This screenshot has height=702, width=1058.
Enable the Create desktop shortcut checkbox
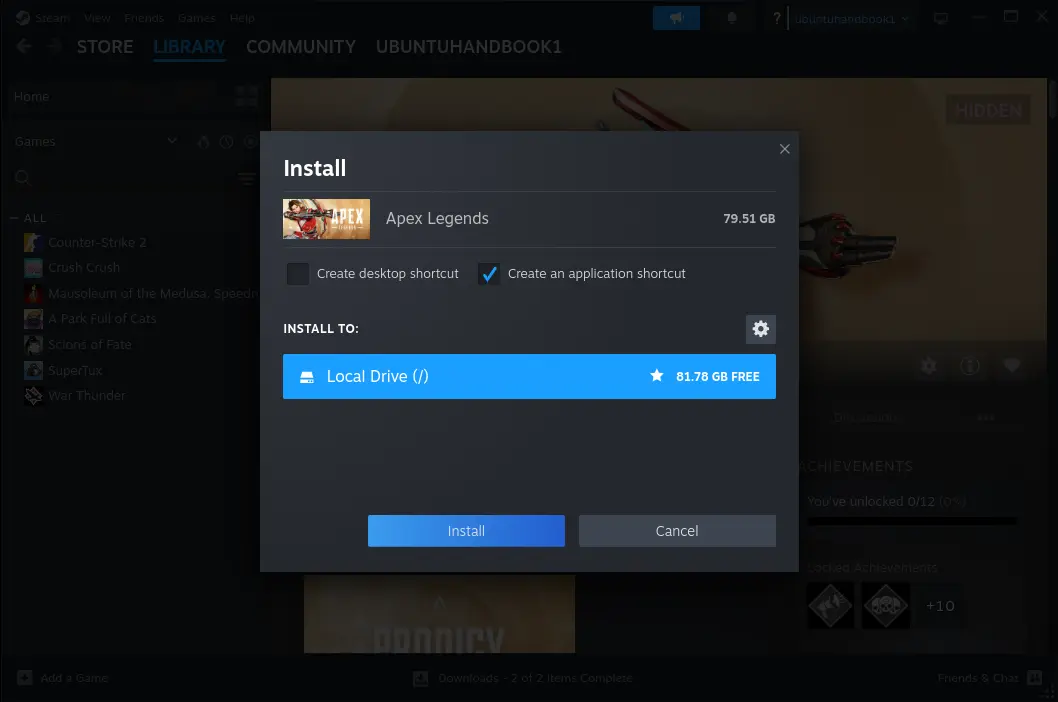click(298, 273)
